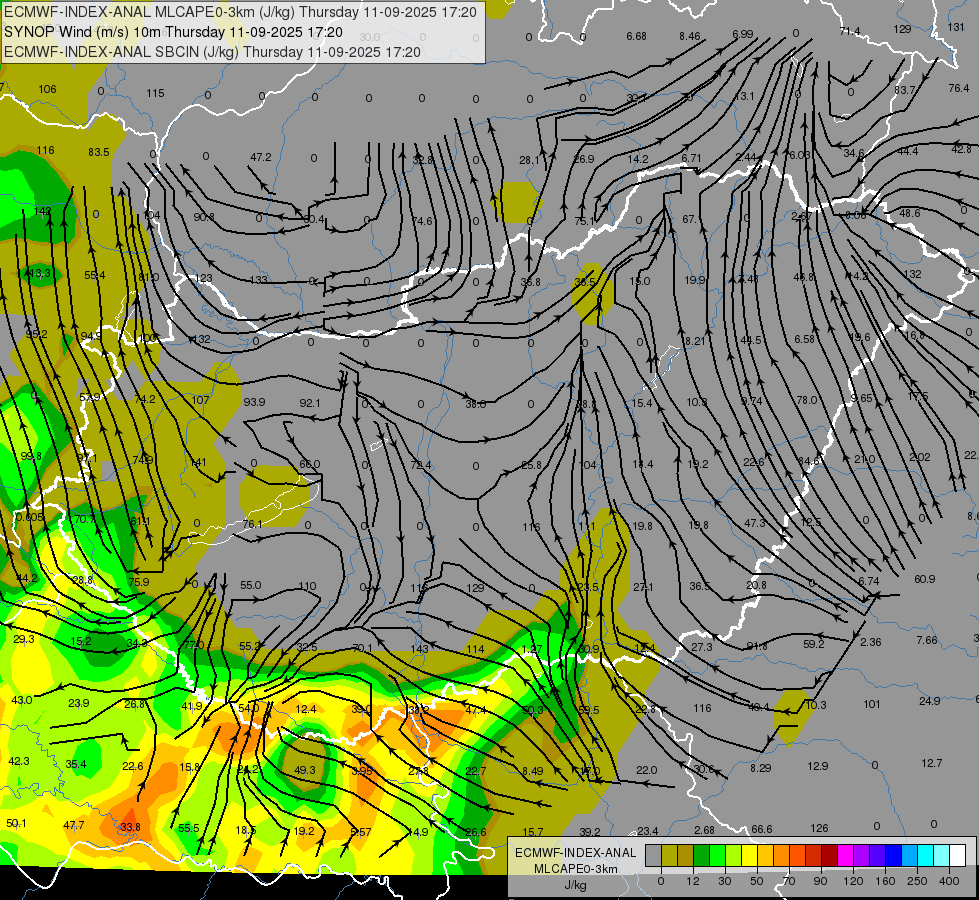Viewport: 979px width, 900px height.
Task: Click the map value '115'
Action: pyautogui.click(x=155, y=93)
